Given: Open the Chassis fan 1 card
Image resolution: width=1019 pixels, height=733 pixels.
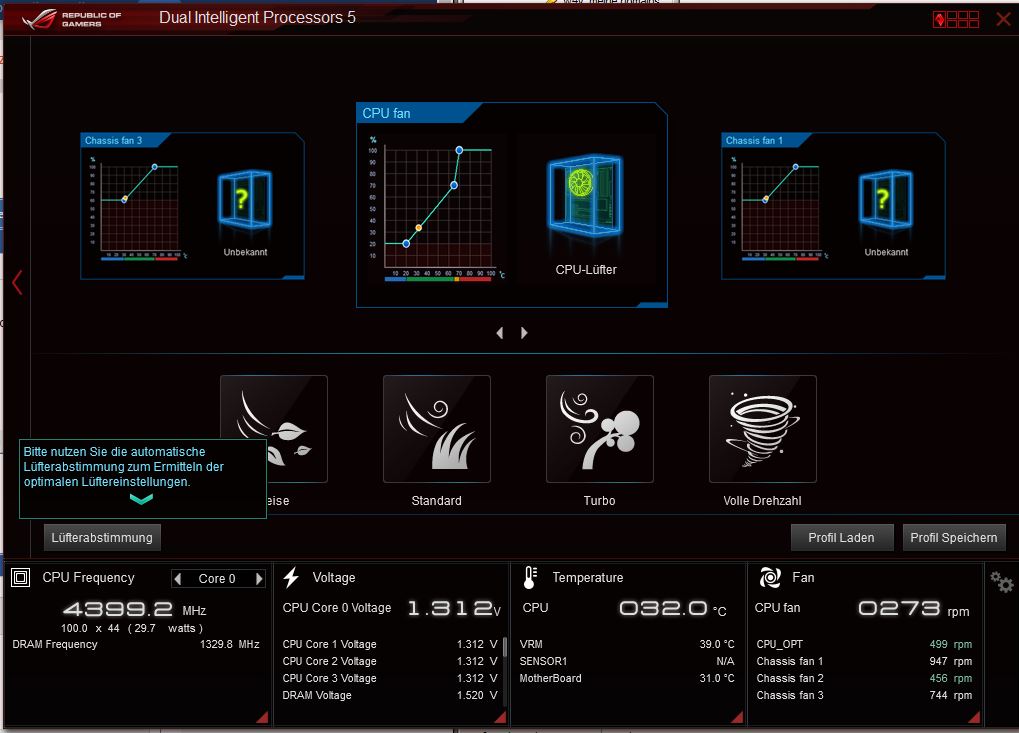Looking at the screenshot, I should point(833,206).
